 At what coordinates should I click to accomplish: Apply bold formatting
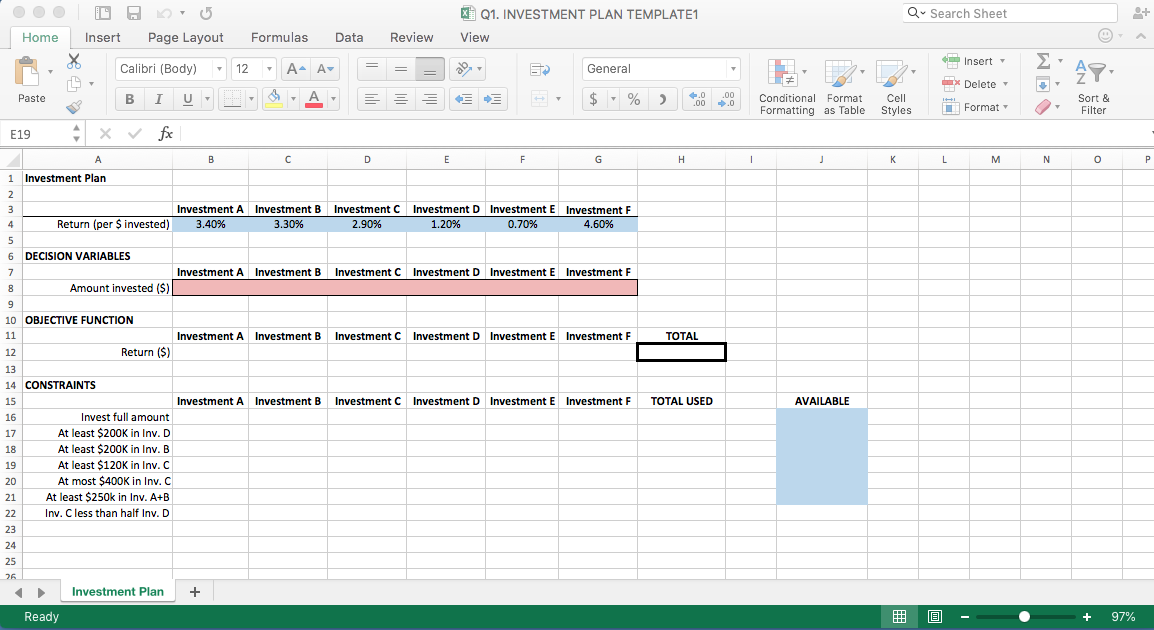click(x=129, y=98)
